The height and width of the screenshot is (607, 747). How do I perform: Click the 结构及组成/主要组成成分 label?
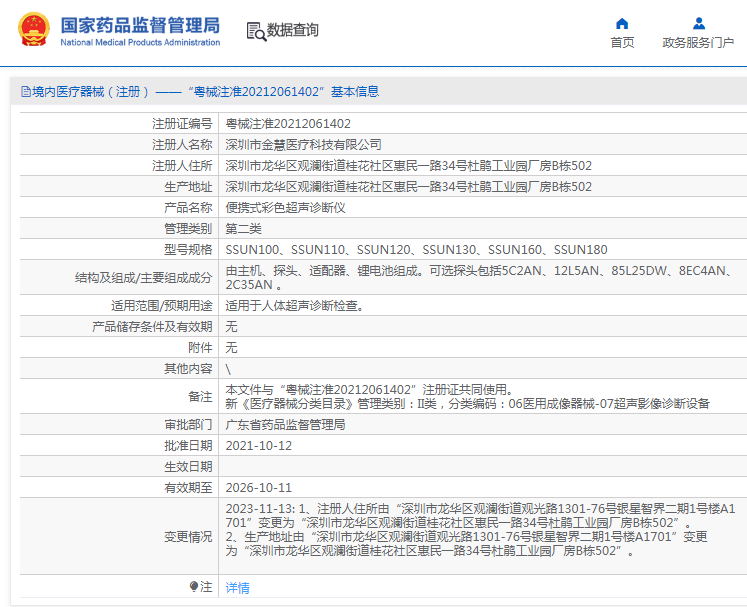click(143, 278)
